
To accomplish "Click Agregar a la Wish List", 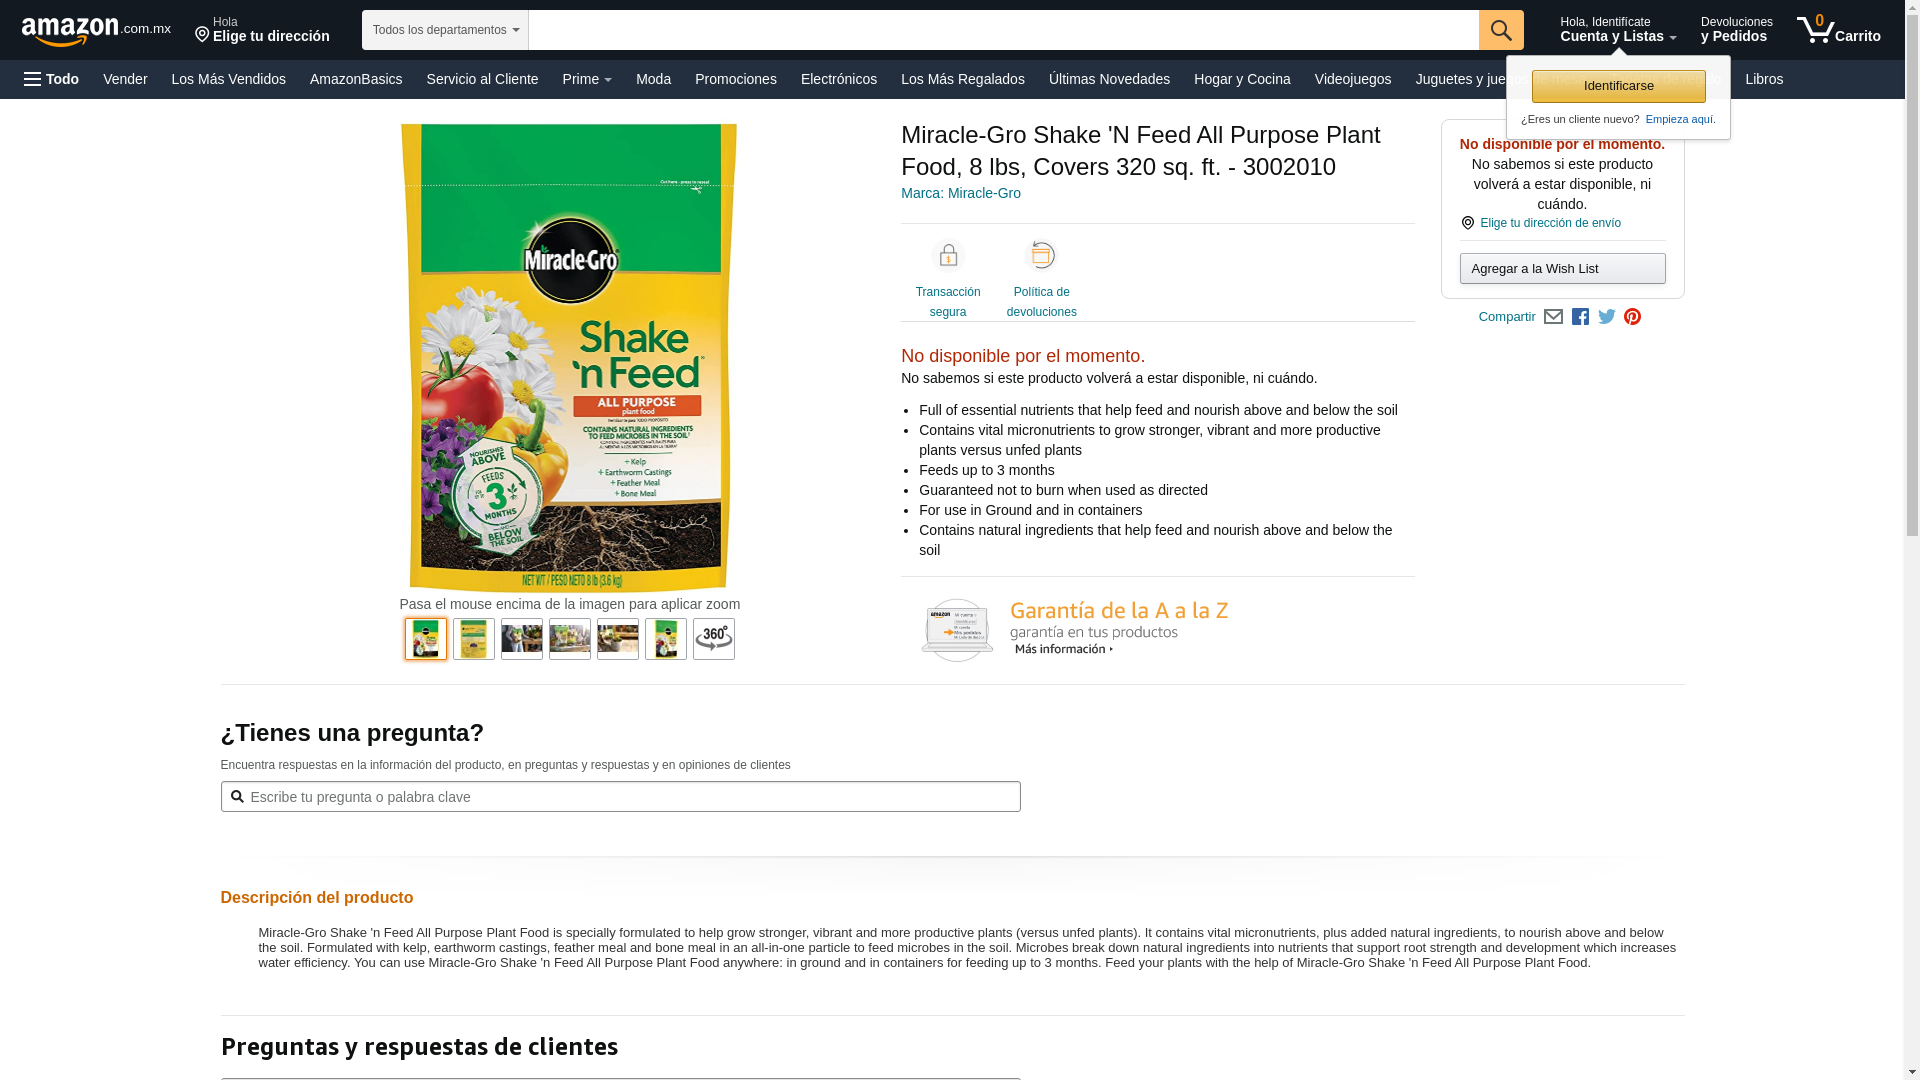I will [1562, 269].
